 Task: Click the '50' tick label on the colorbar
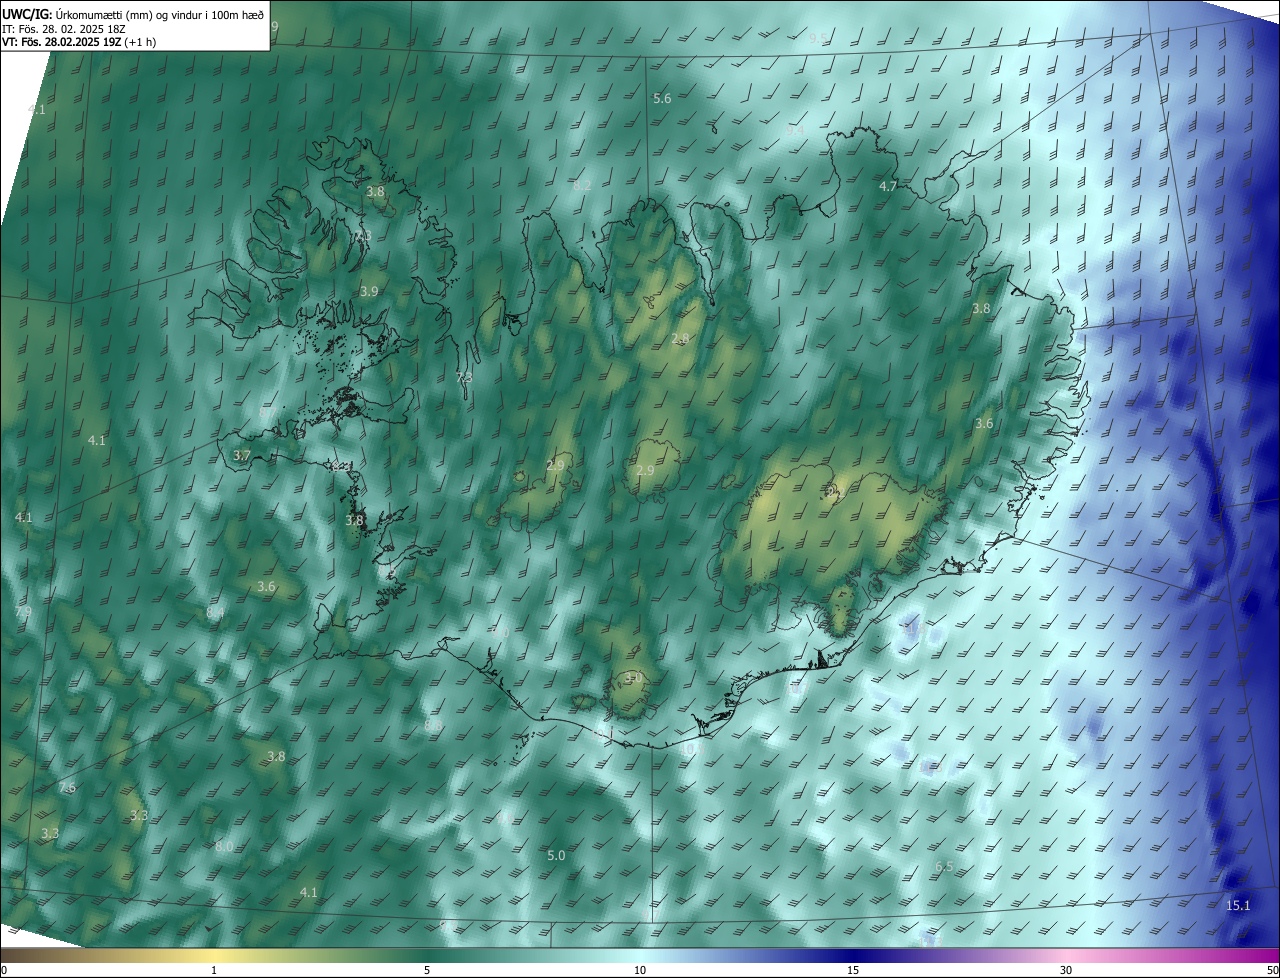click(1272, 970)
